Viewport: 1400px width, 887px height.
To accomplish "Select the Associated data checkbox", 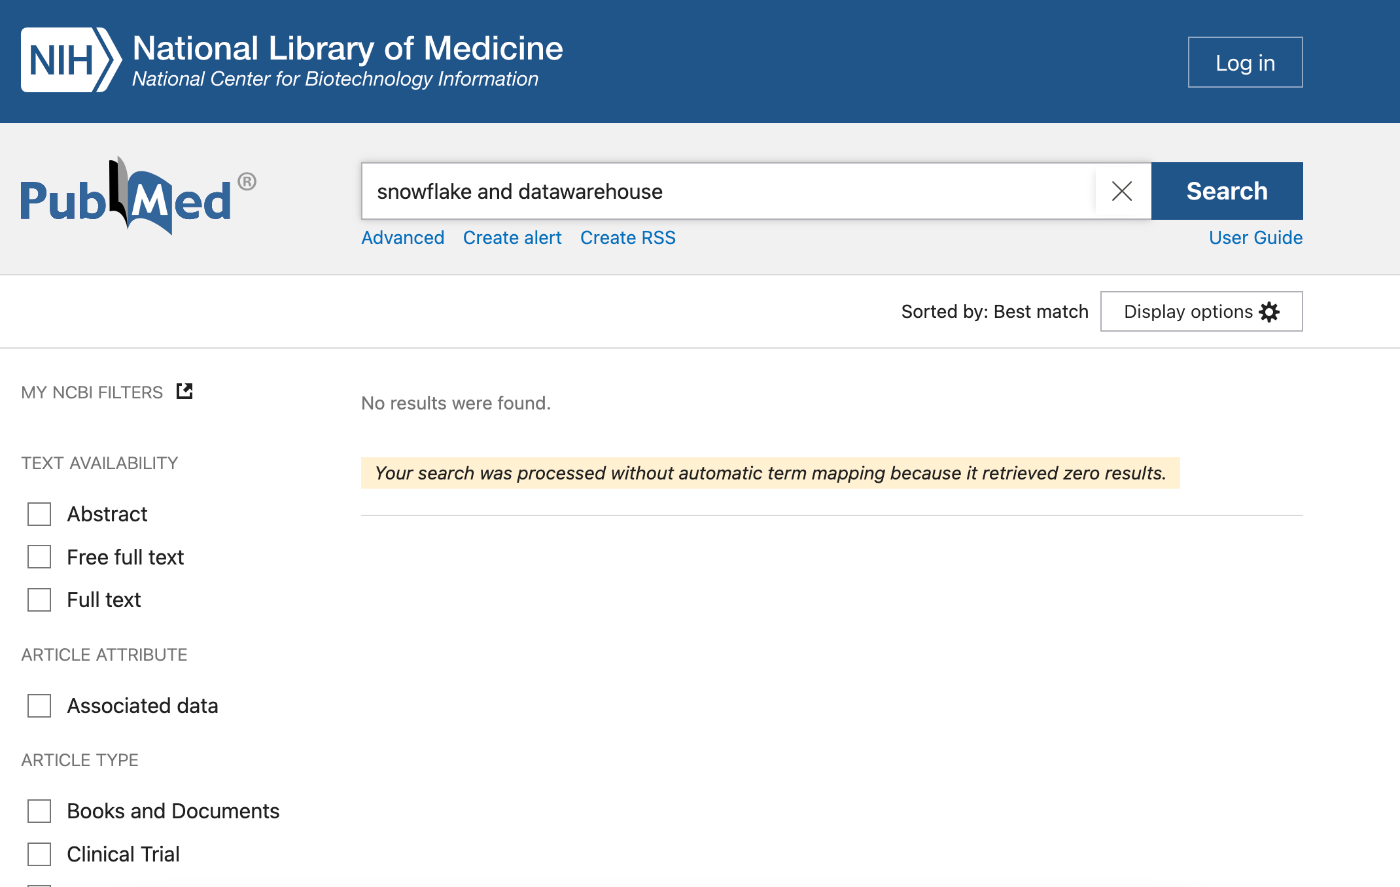I will click(39, 706).
